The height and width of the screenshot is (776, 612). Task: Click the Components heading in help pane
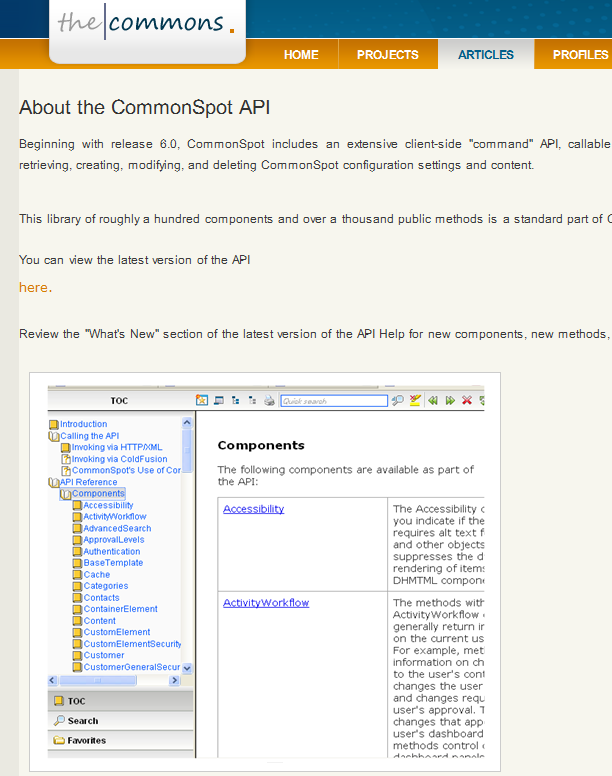point(261,445)
